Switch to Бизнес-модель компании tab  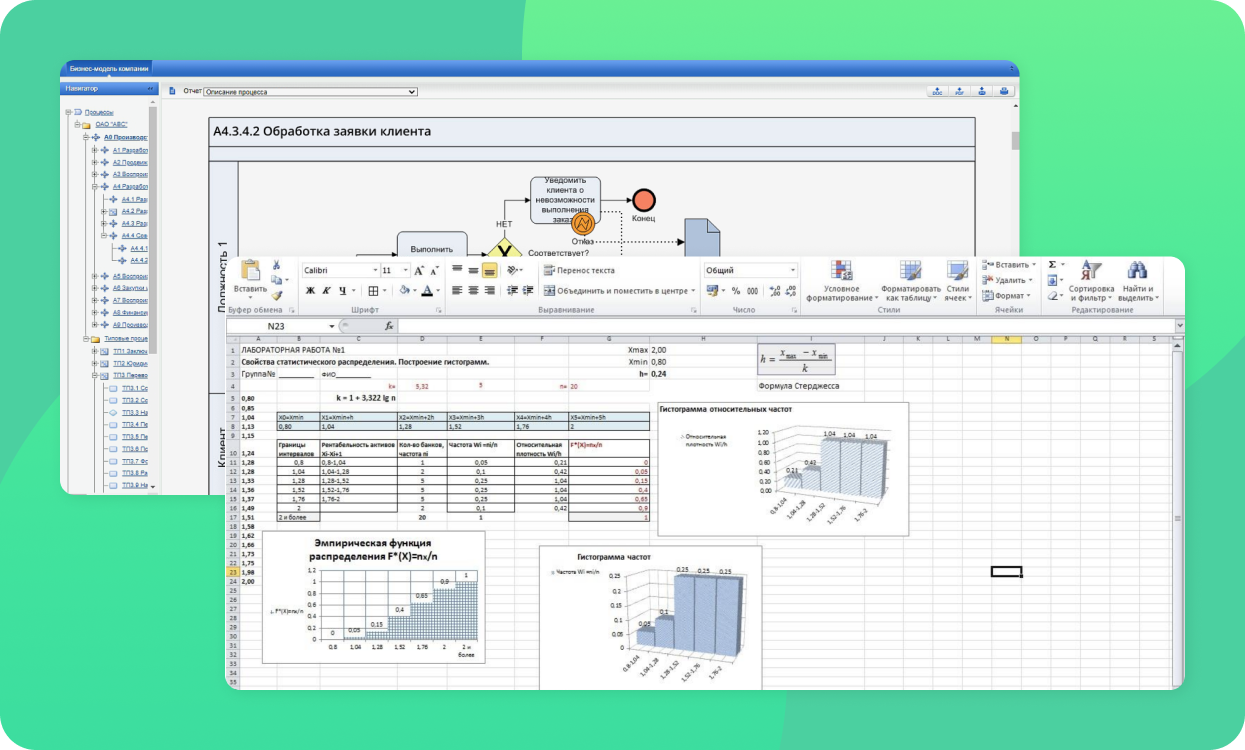[108, 68]
